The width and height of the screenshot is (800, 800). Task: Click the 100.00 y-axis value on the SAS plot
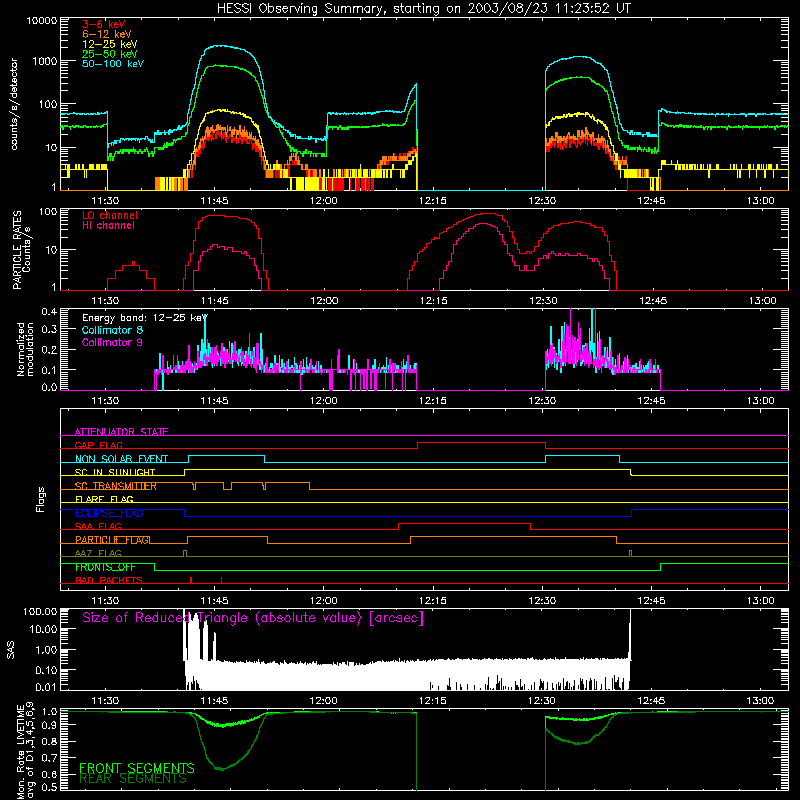point(40,611)
